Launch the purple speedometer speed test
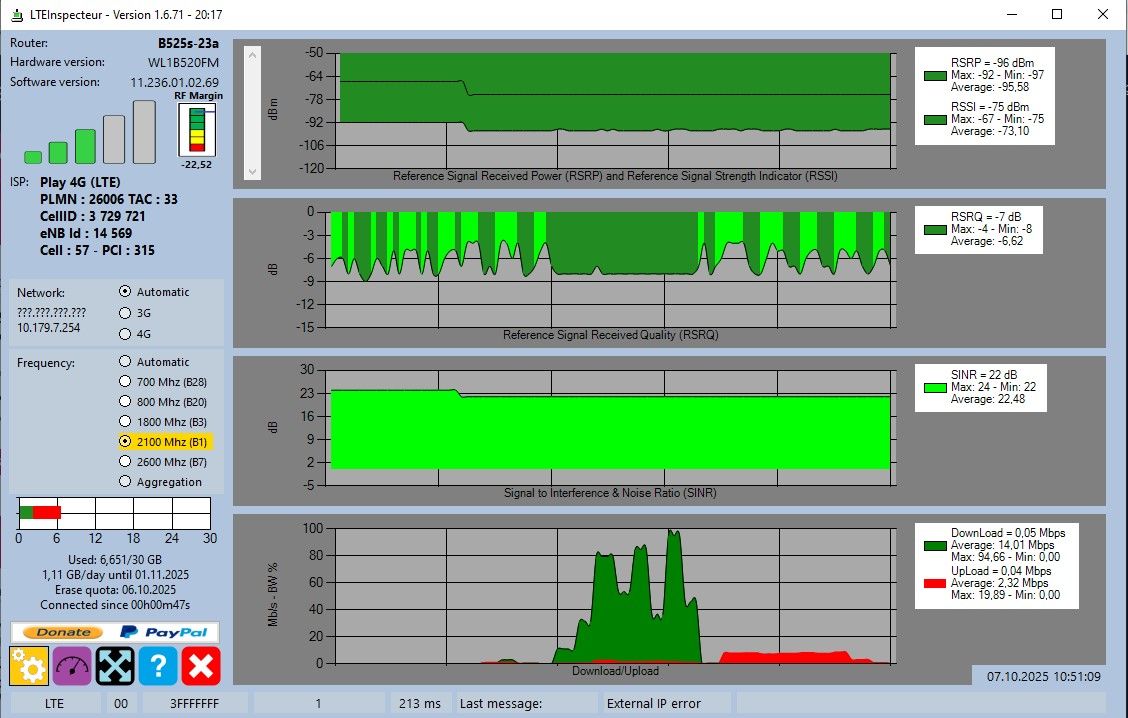The image size is (1128, 718). tap(72, 666)
